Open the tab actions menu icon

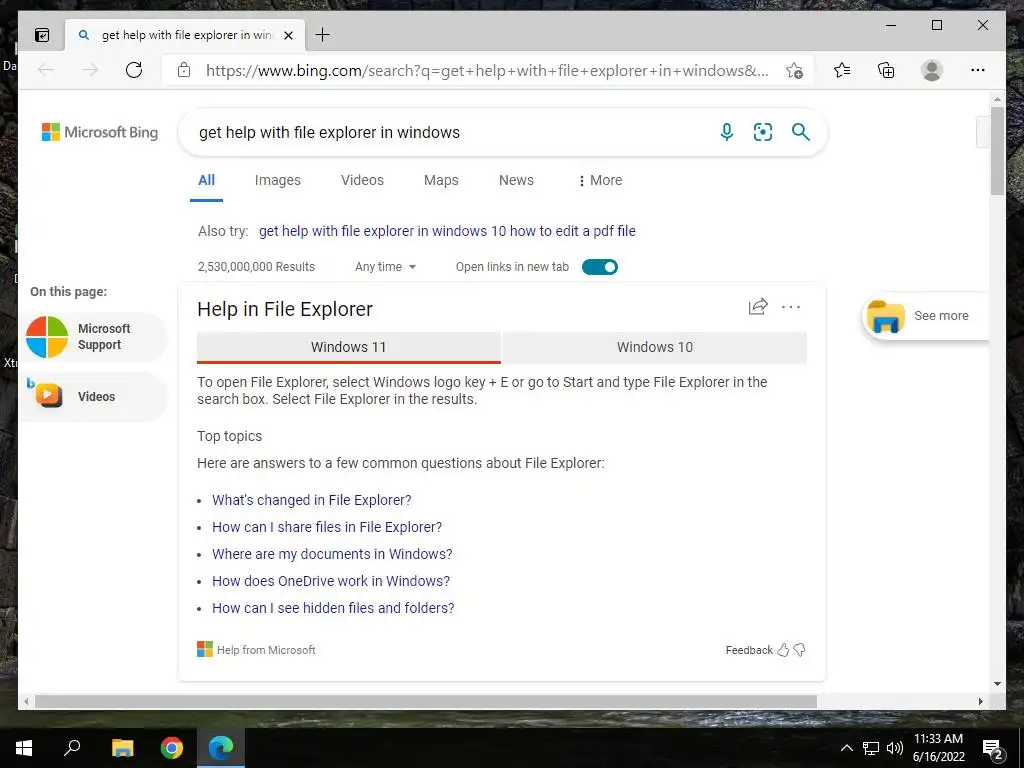42,35
